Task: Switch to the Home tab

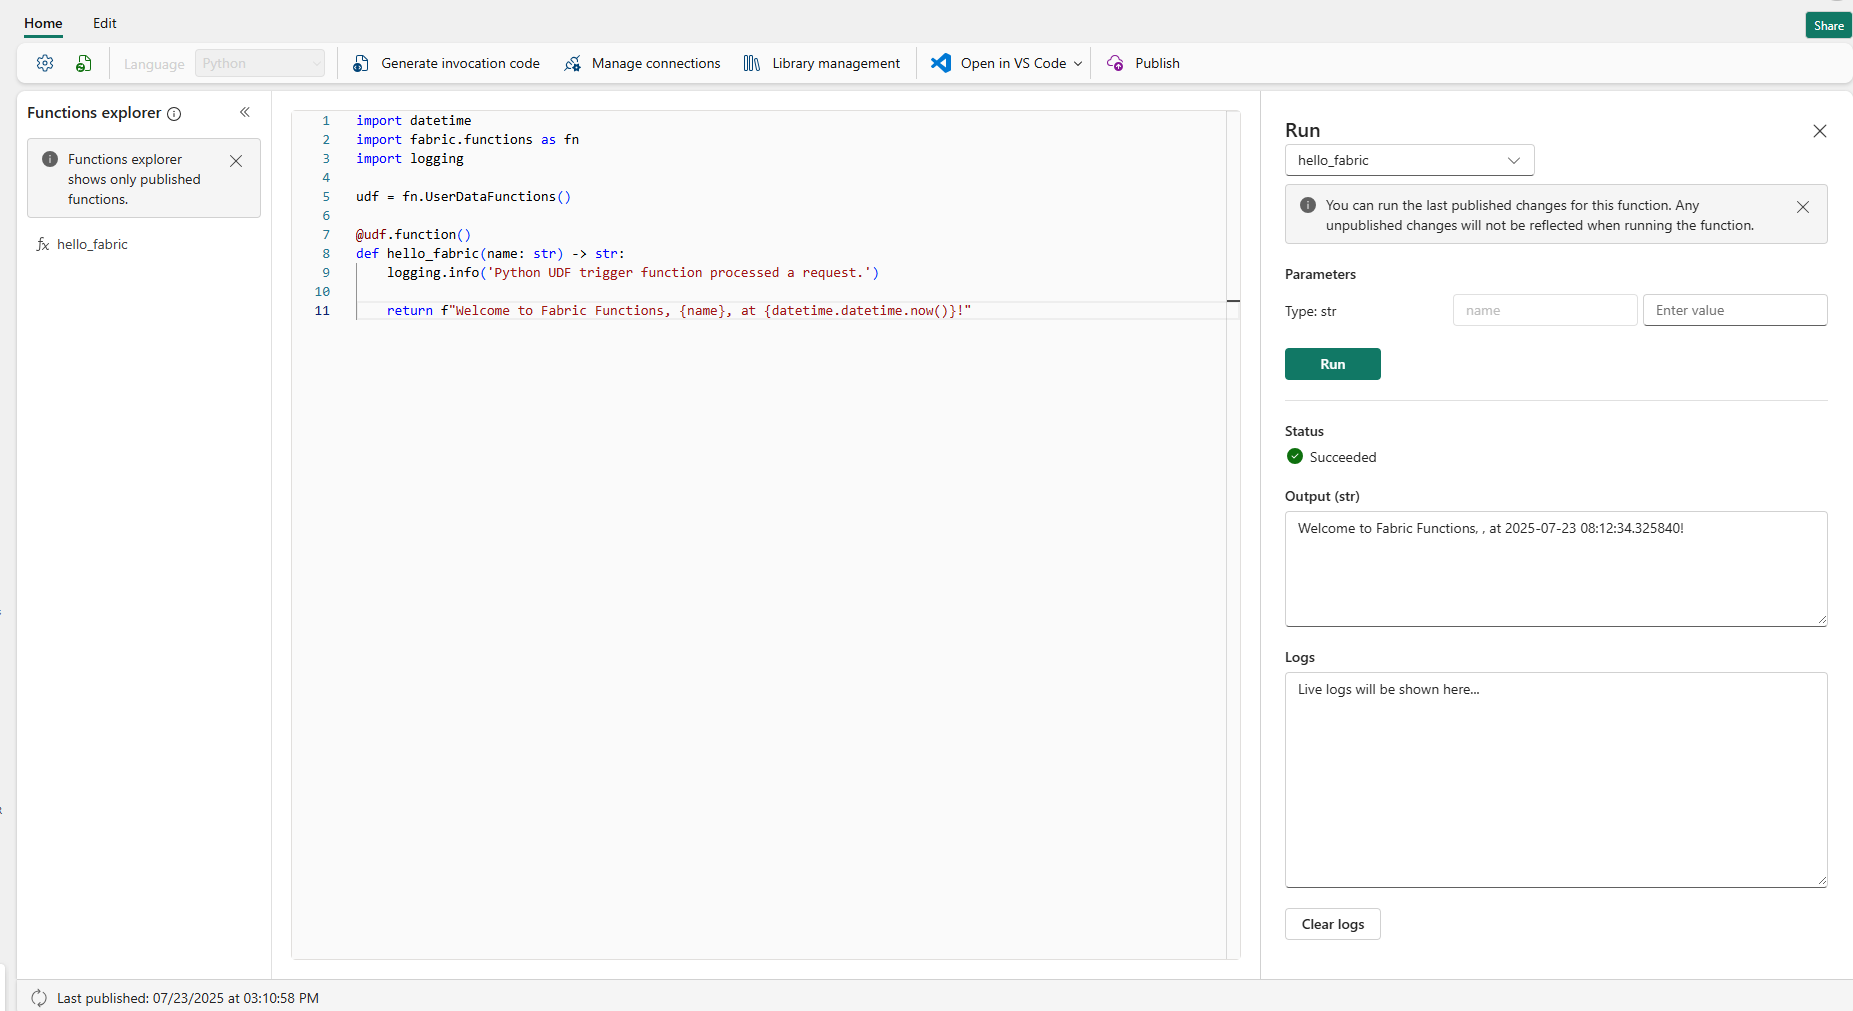Action: [x=43, y=23]
